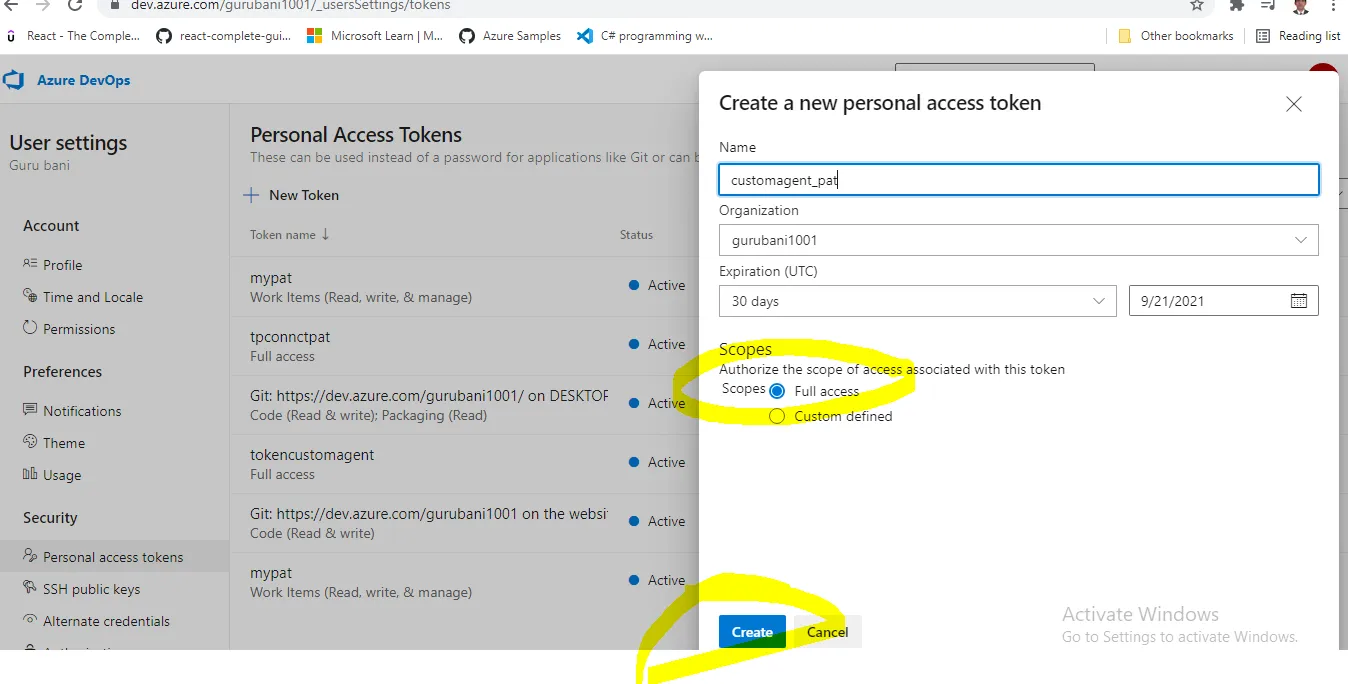Image resolution: width=1348 pixels, height=684 pixels.
Task: Open Profile settings page
Action: pyautogui.click(x=63, y=265)
